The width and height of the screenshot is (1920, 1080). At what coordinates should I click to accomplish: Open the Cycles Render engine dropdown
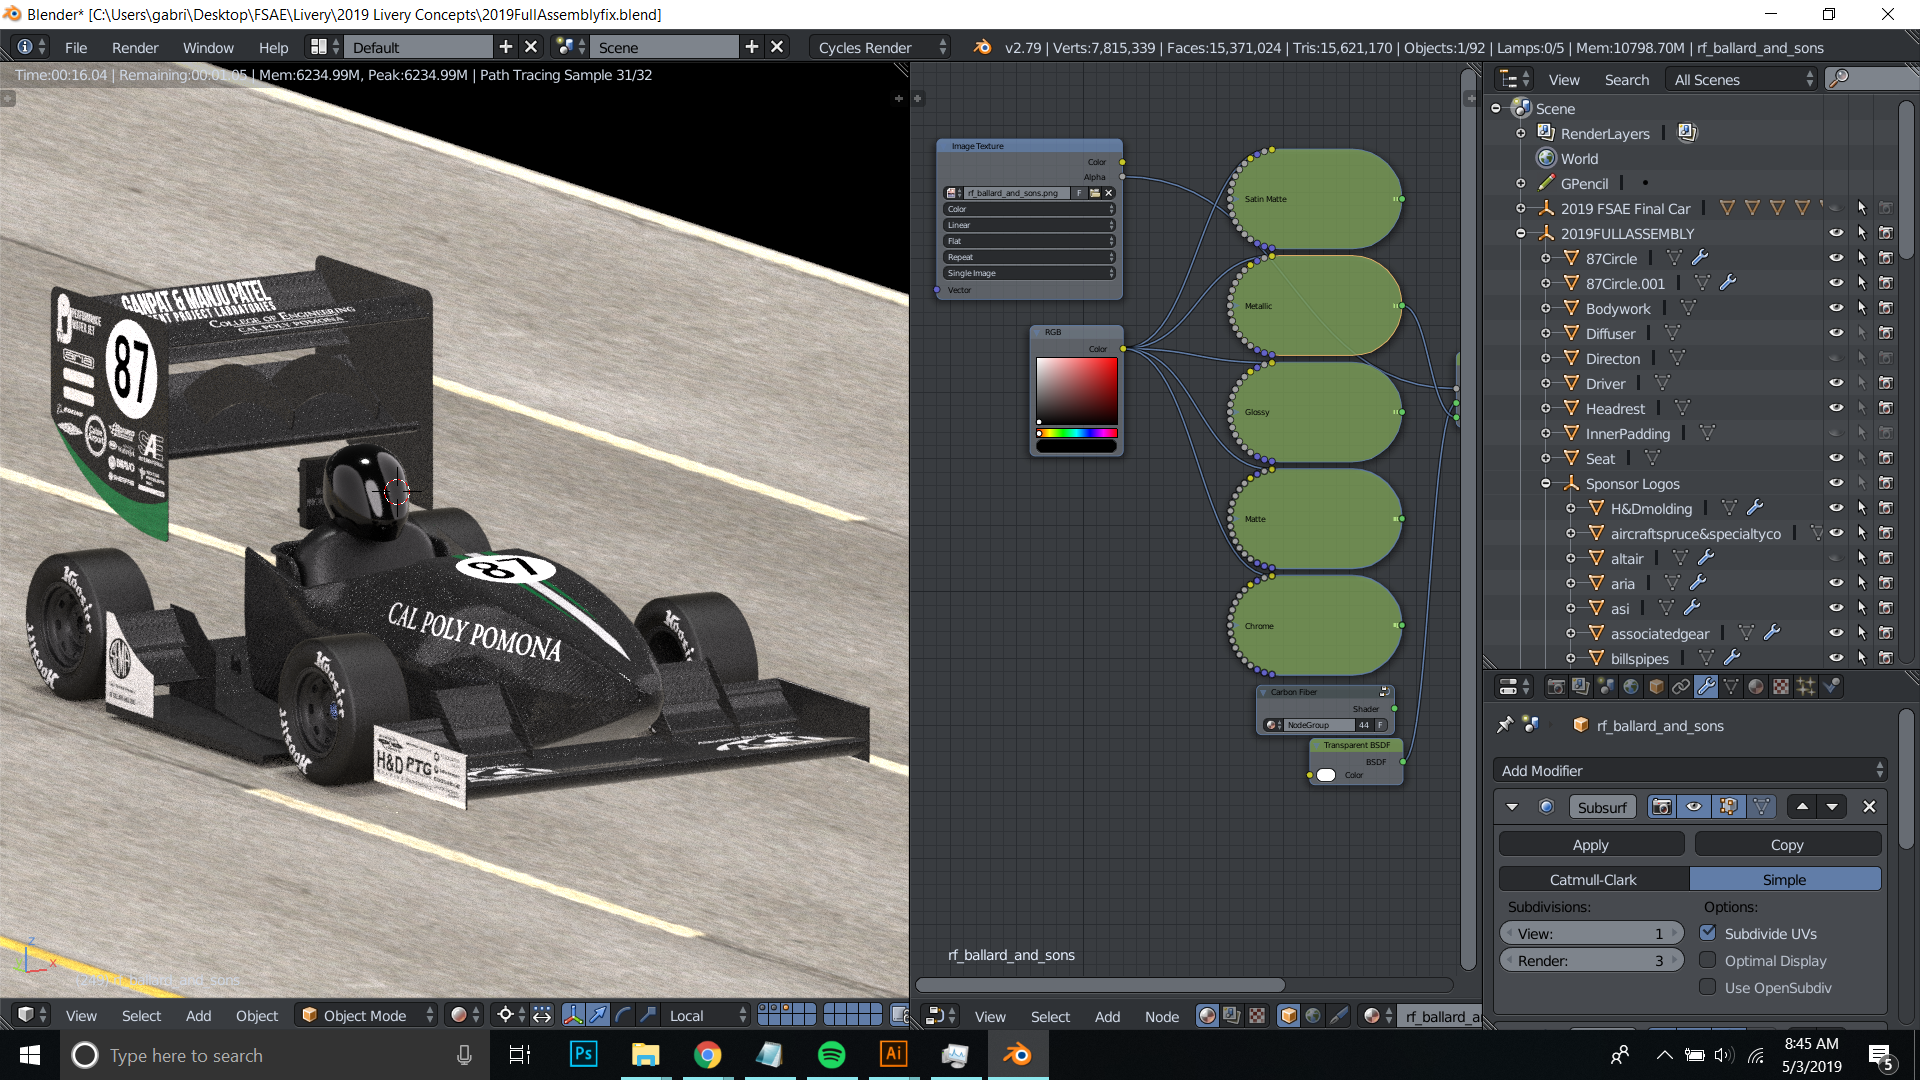coord(880,47)
